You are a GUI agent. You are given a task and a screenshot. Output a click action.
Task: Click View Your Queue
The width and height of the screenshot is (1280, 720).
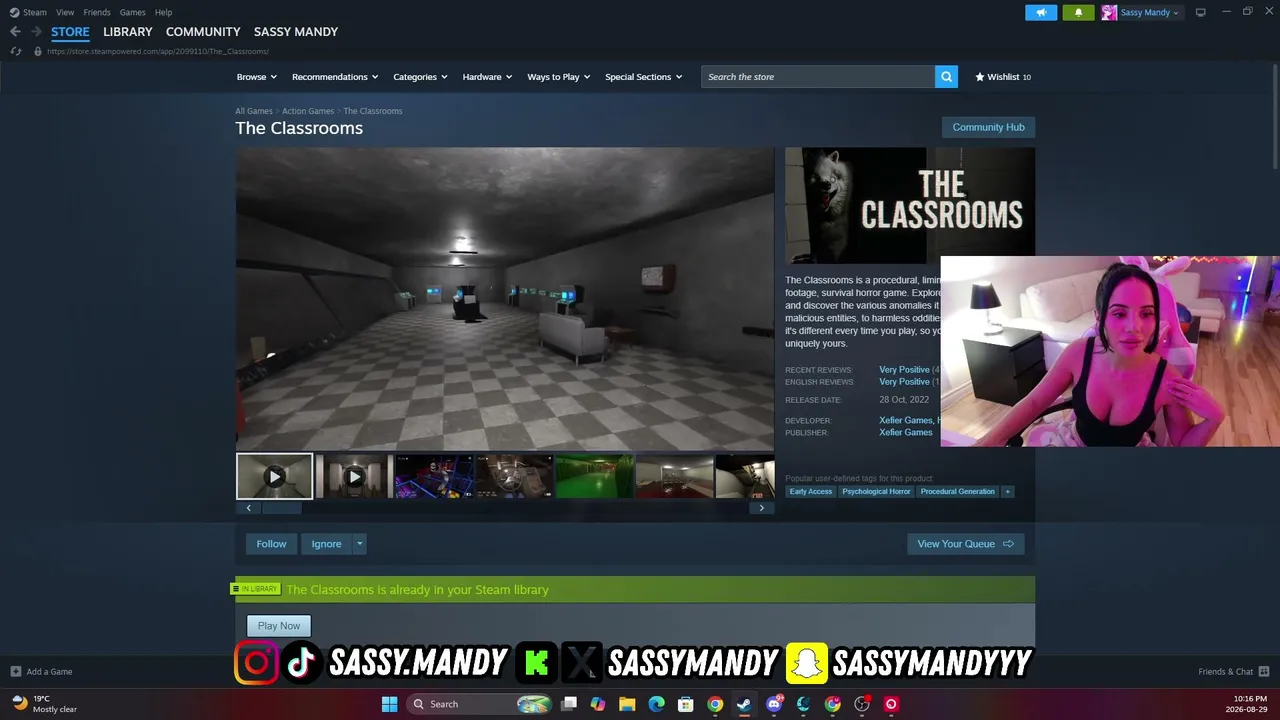[x=965, y=544]
